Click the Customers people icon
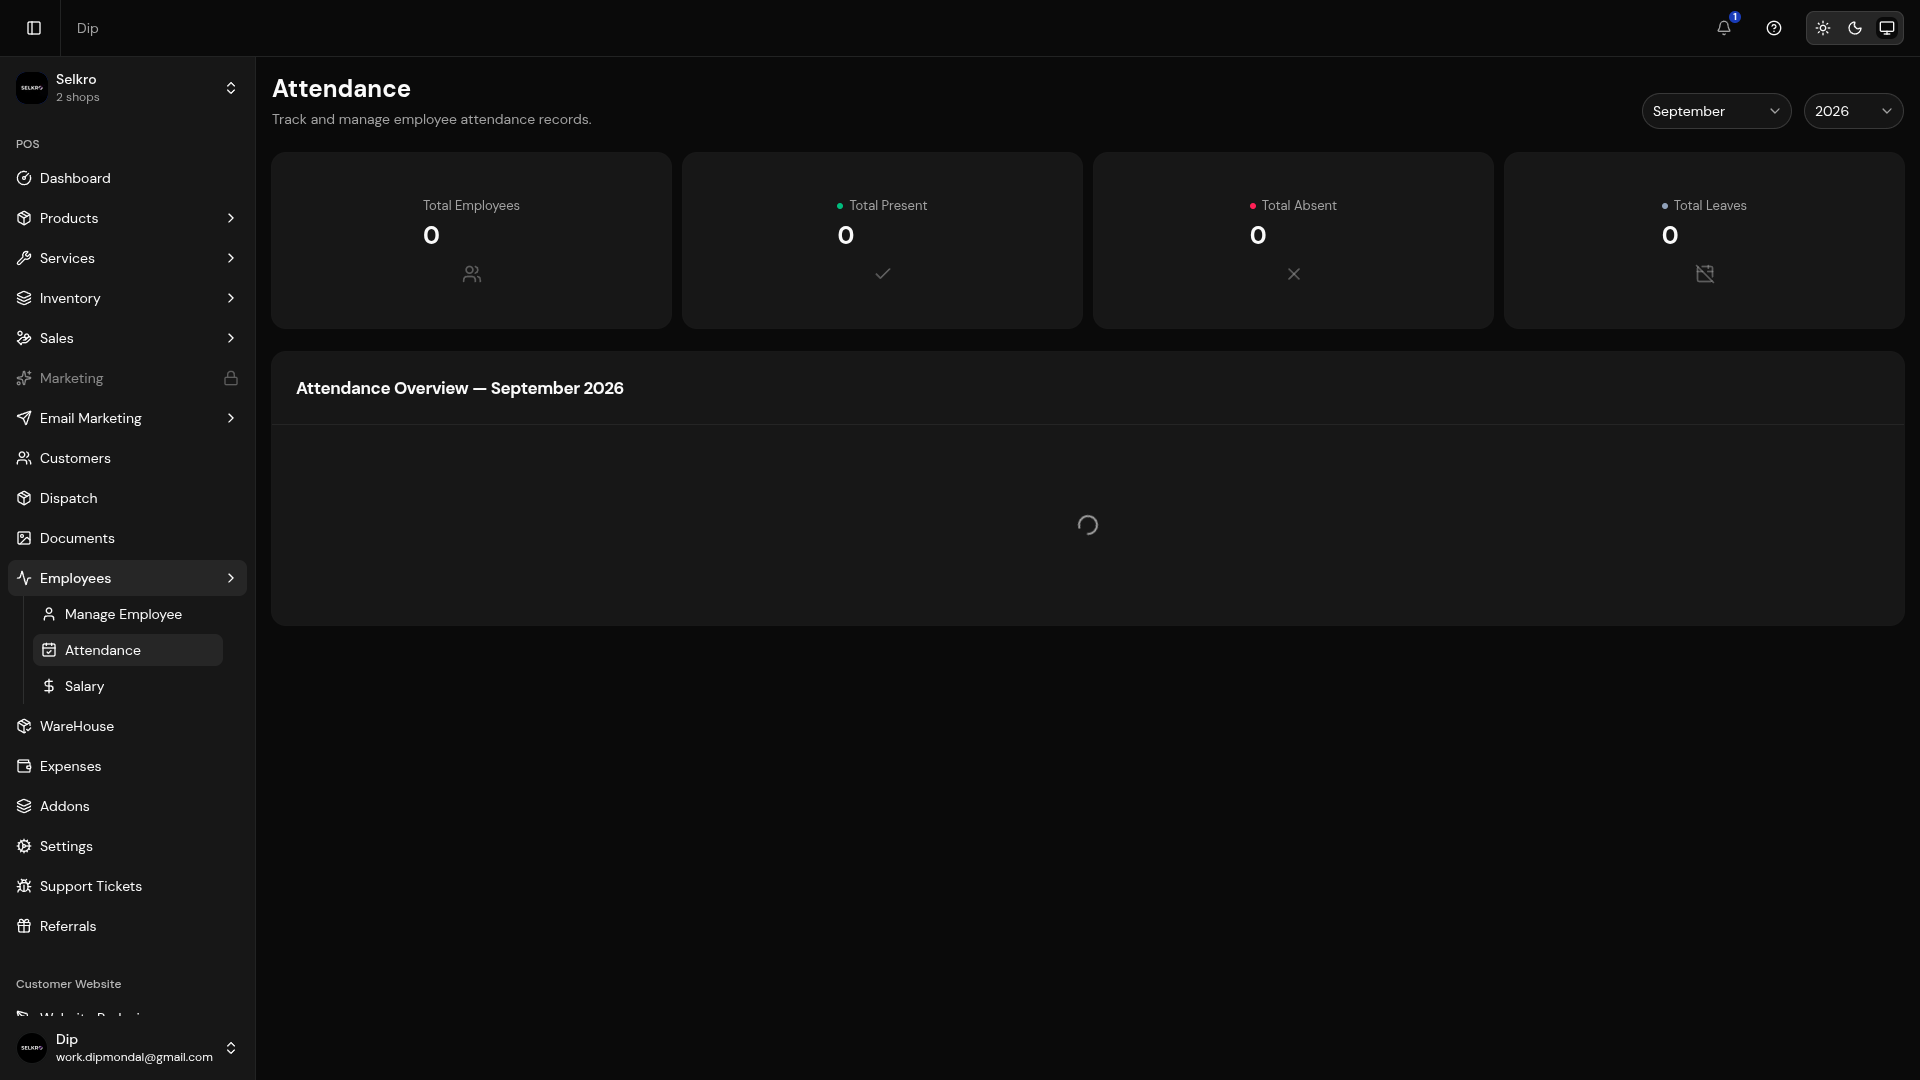1920x1080 pixels. point(24,458)
